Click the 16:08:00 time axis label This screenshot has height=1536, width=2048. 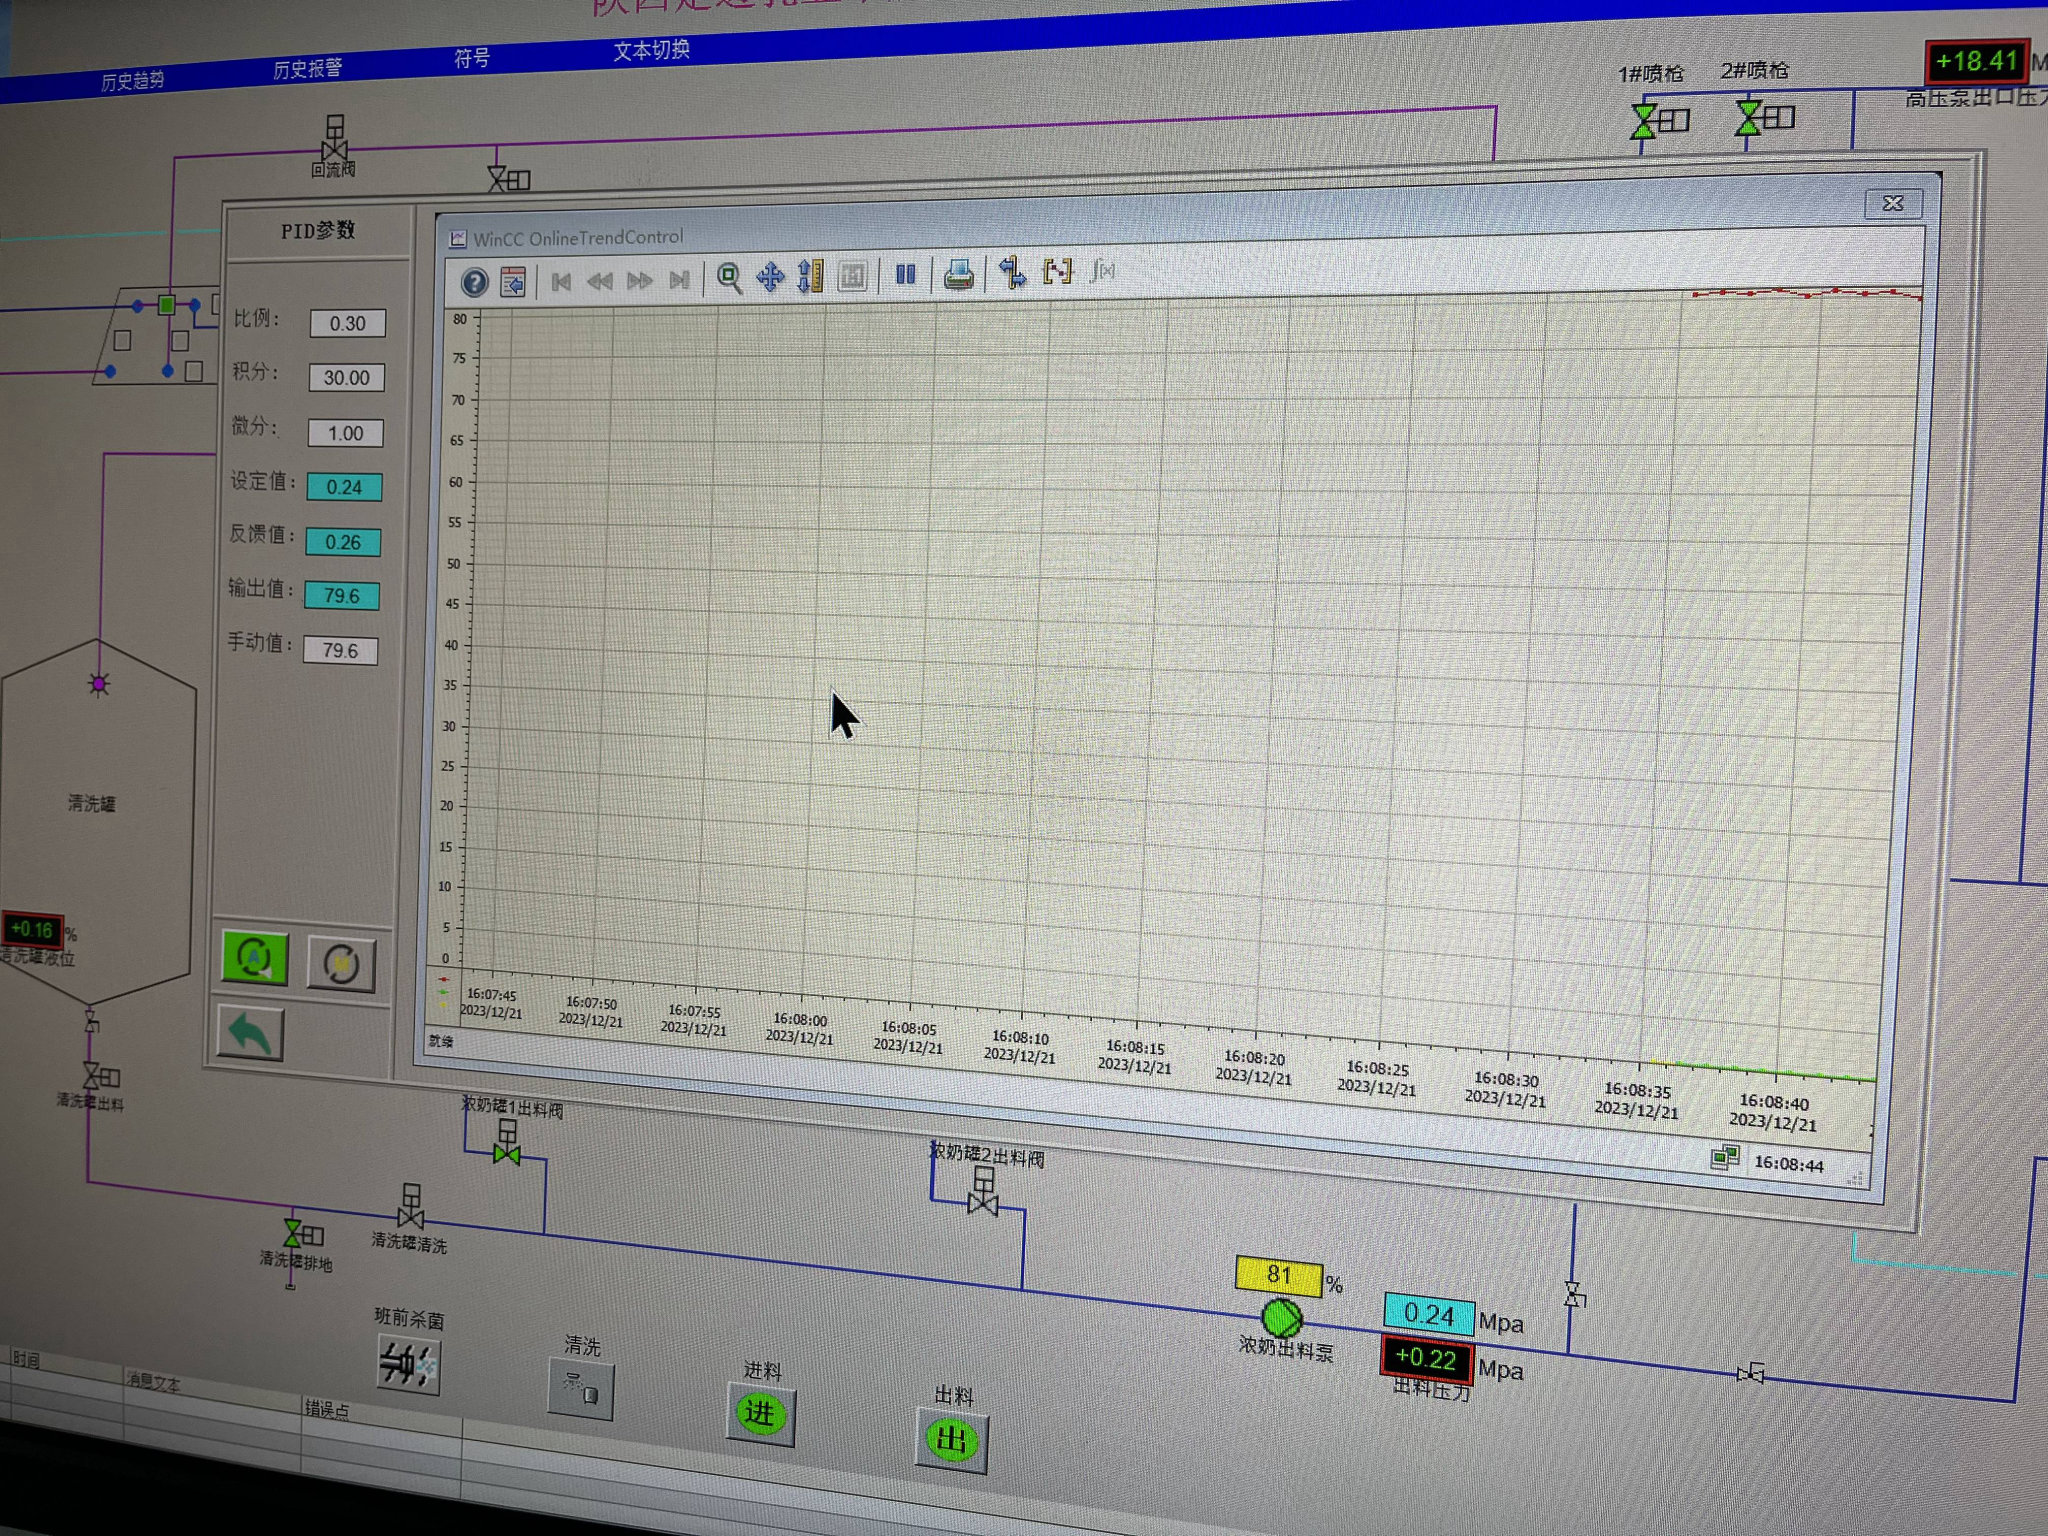tap(799, 1028)
